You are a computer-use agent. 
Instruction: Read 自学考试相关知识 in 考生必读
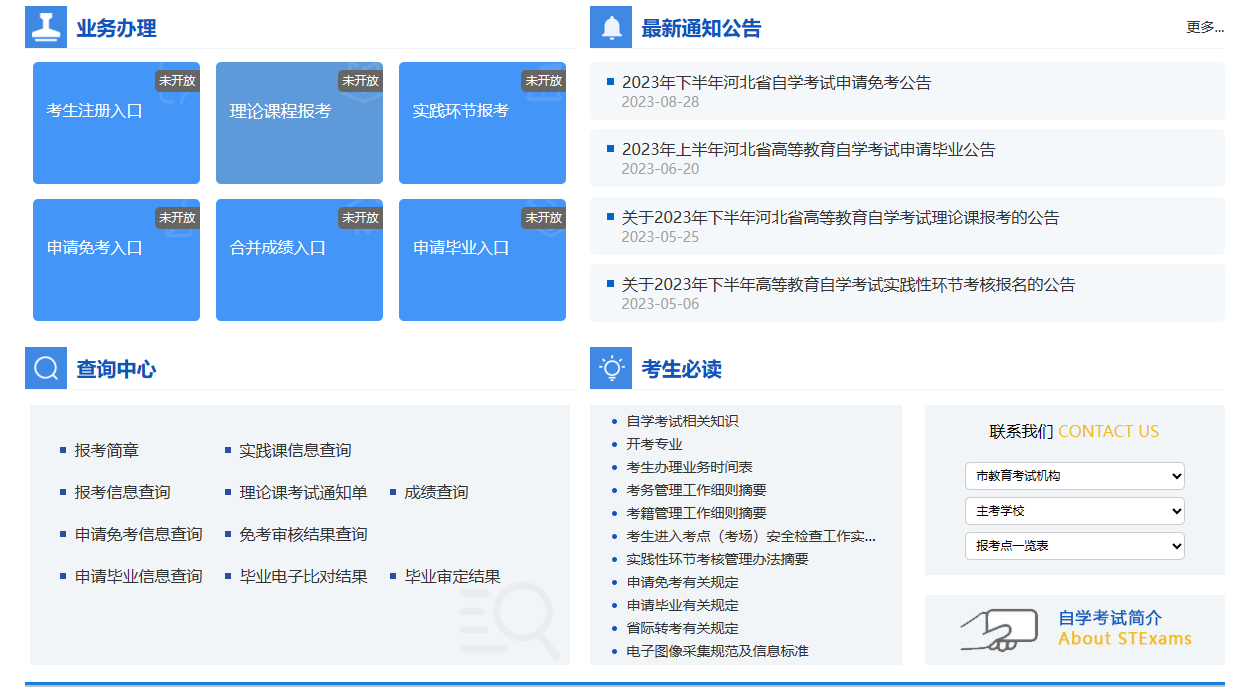[682, 421]
